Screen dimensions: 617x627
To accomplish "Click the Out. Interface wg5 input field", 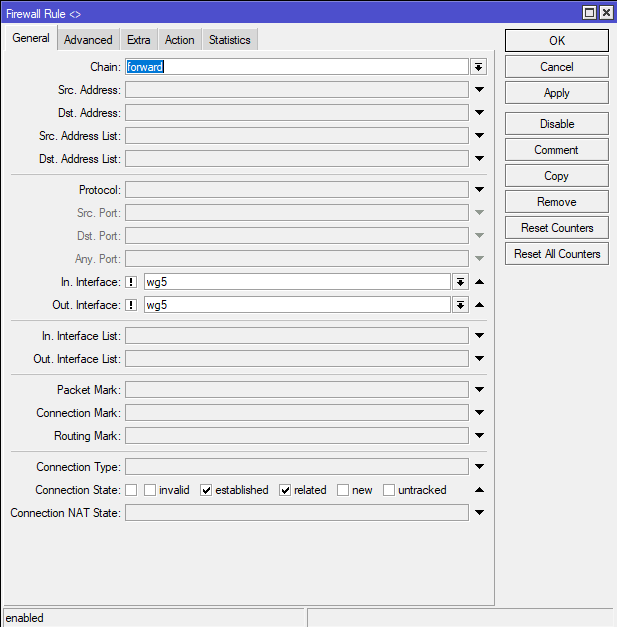I will coord(297,305).
